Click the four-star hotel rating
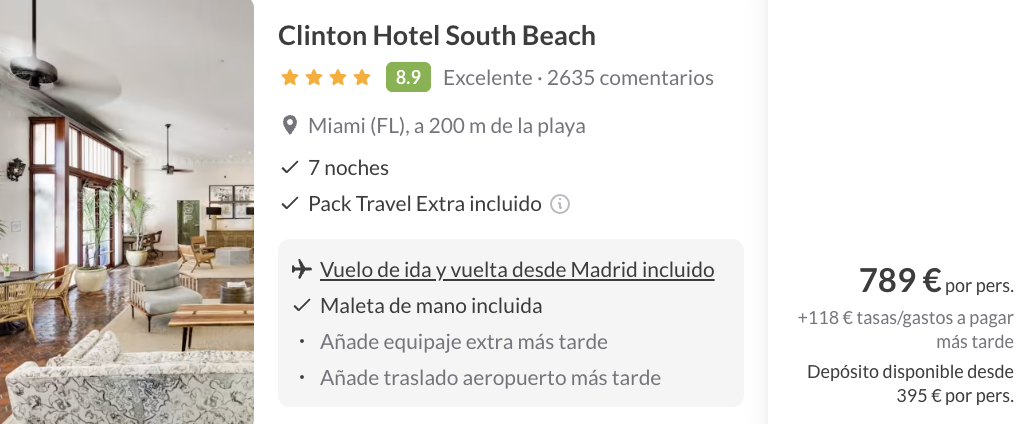1030x424 pixels. 326,77
